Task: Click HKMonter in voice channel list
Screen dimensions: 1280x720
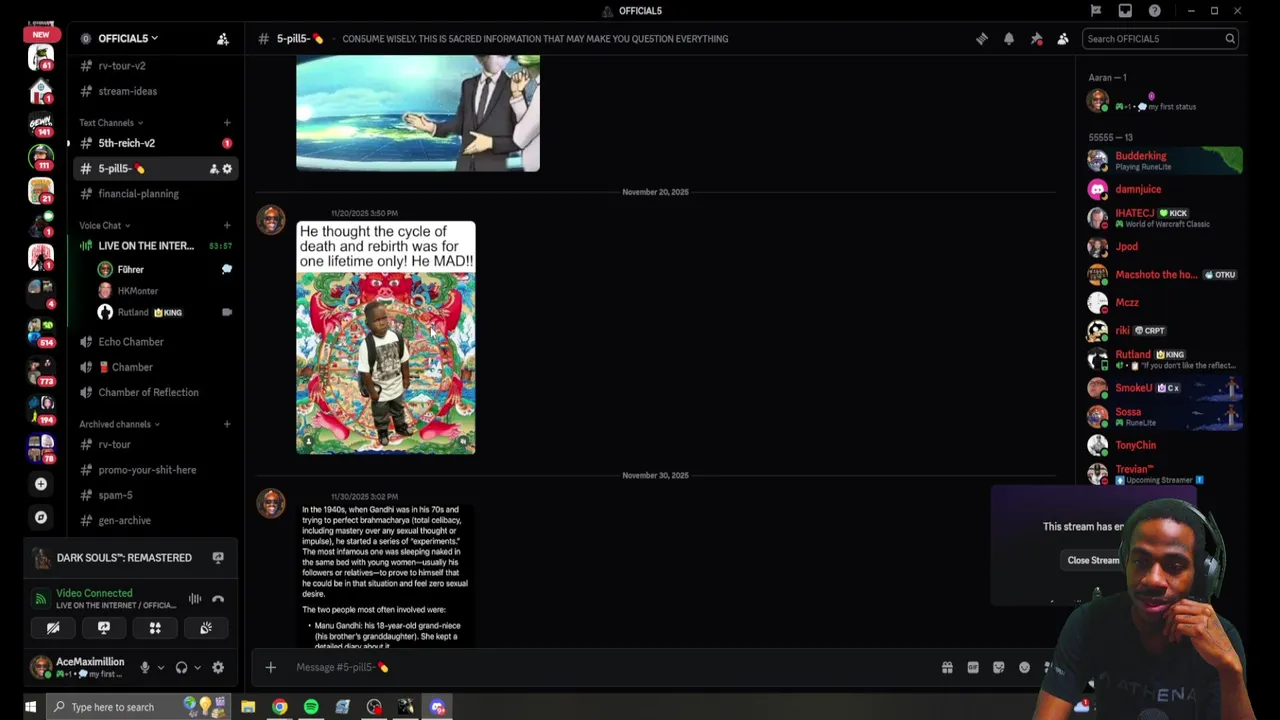Action: point(165,291)
